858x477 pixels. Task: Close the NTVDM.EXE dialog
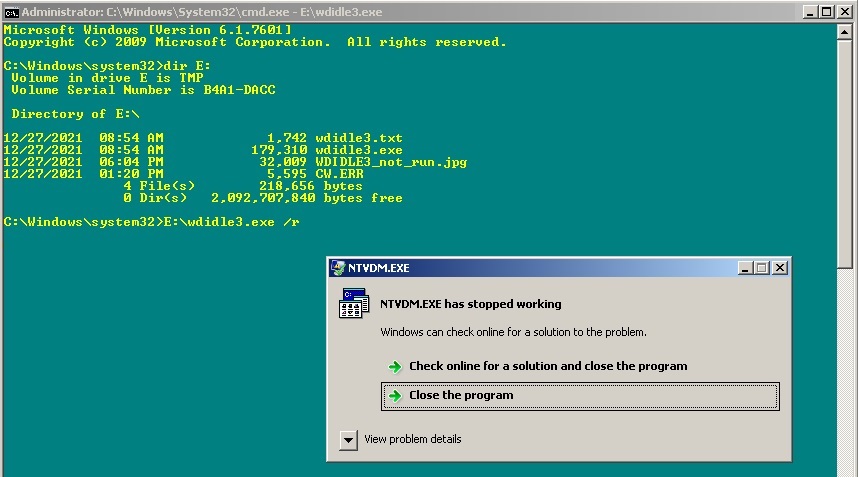coord(779,267)
